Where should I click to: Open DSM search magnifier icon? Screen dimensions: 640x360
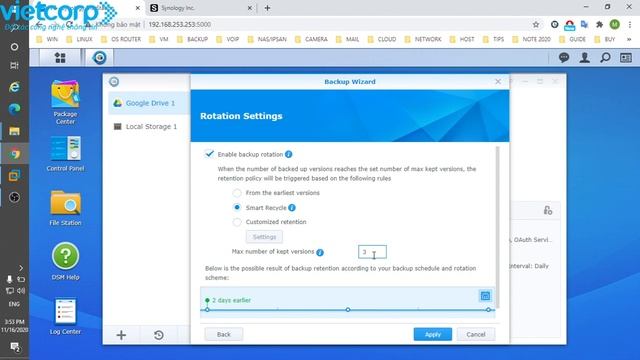pos(605,58)
